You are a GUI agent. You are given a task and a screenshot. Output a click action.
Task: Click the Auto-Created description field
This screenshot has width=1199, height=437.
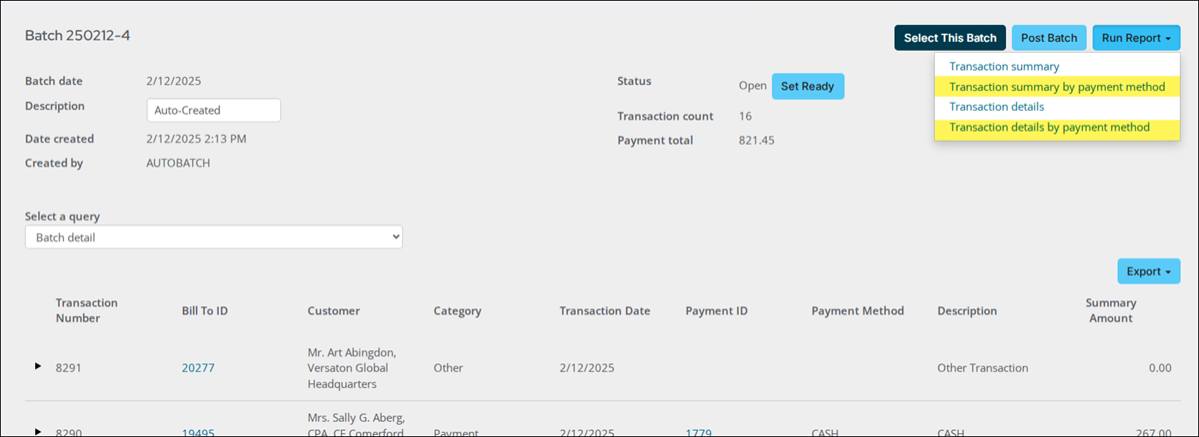[x=213, y=110]
